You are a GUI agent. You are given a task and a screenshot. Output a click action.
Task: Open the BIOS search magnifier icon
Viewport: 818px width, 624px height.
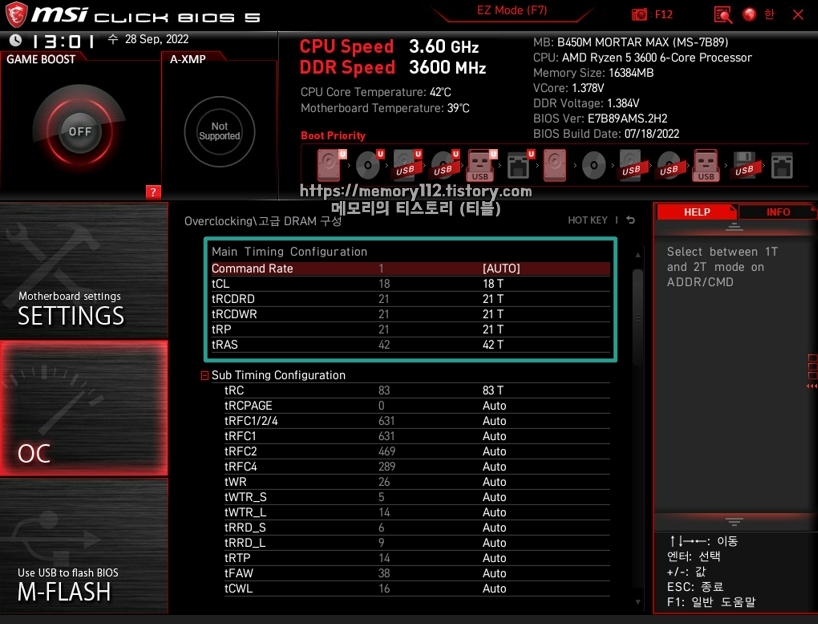pyautogui.click(x=723, y=15)
